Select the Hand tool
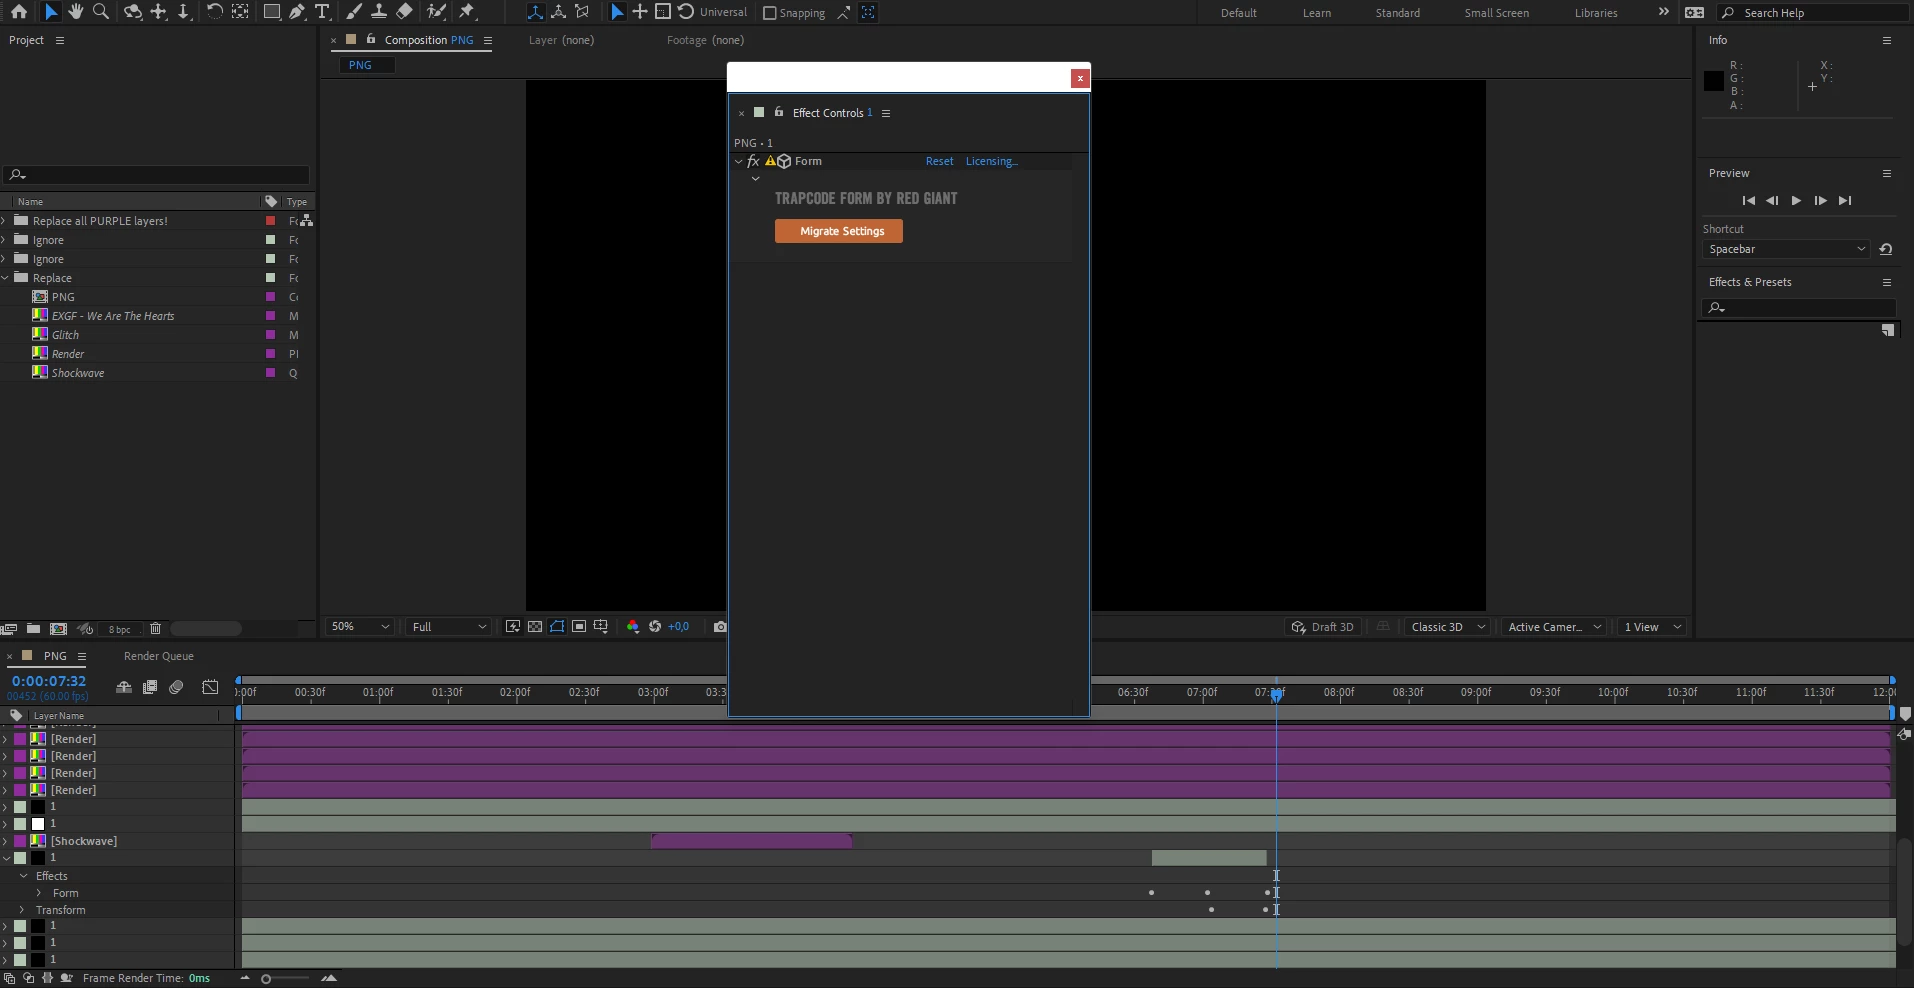Image resolution: width=1914 pixels, height=988 pixels. 76,12
